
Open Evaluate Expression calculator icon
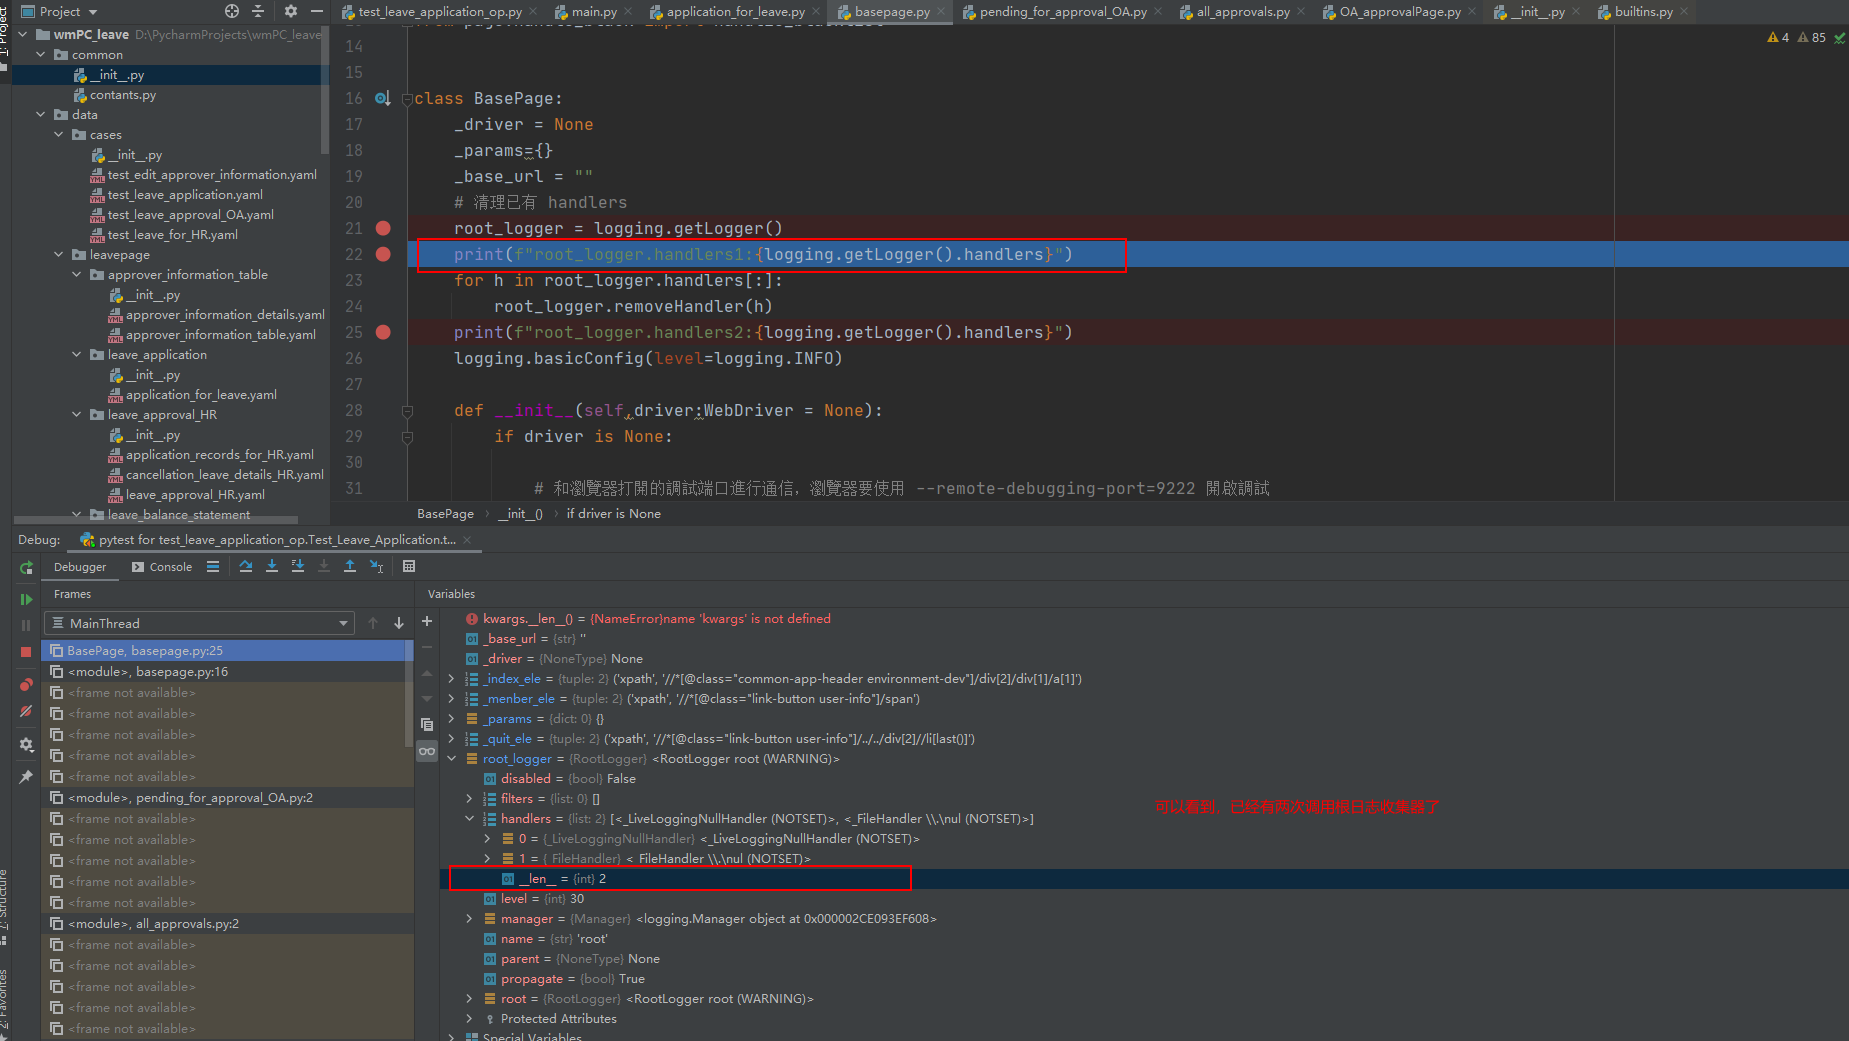click(x=409, y=566)
